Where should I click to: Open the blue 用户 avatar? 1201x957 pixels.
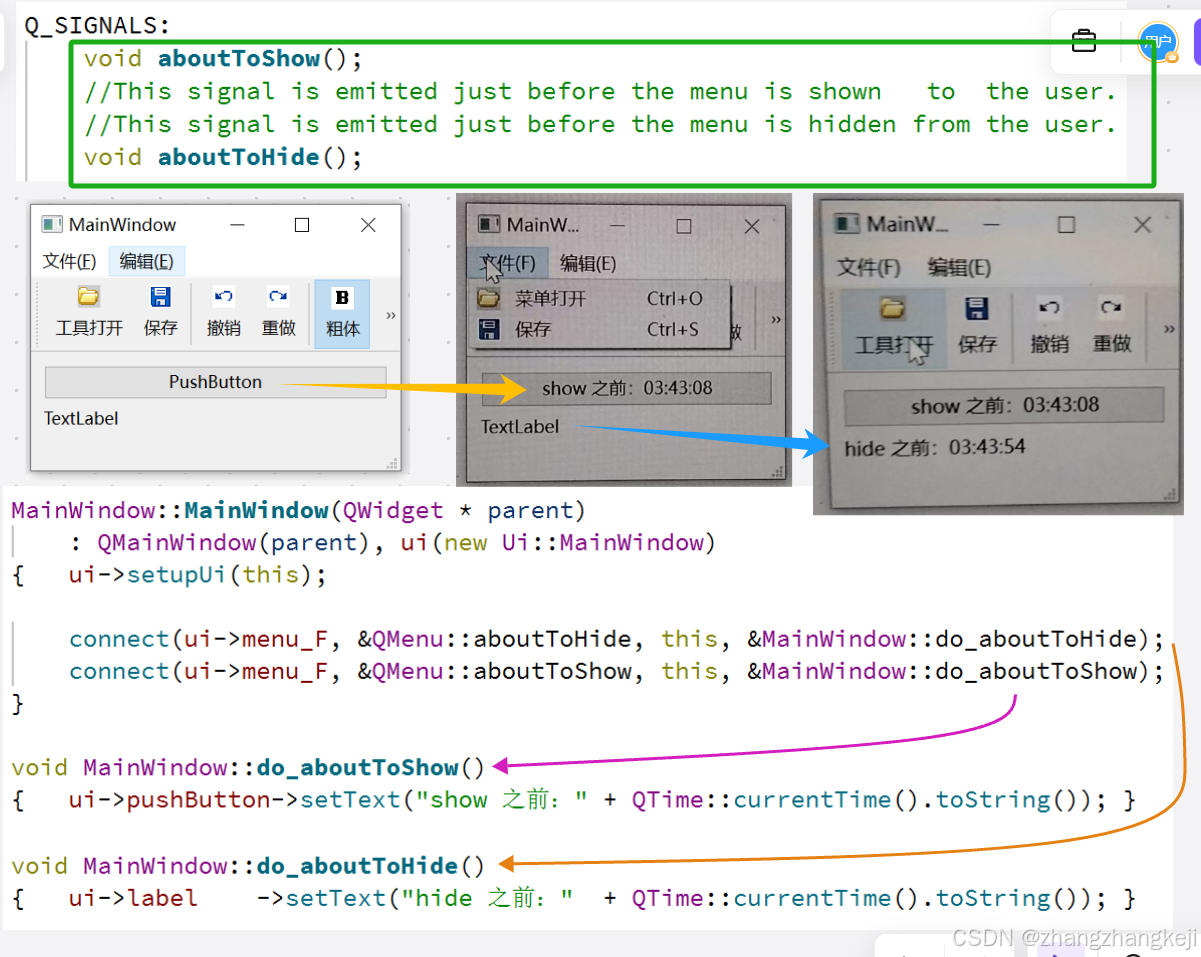[1158, 43]
